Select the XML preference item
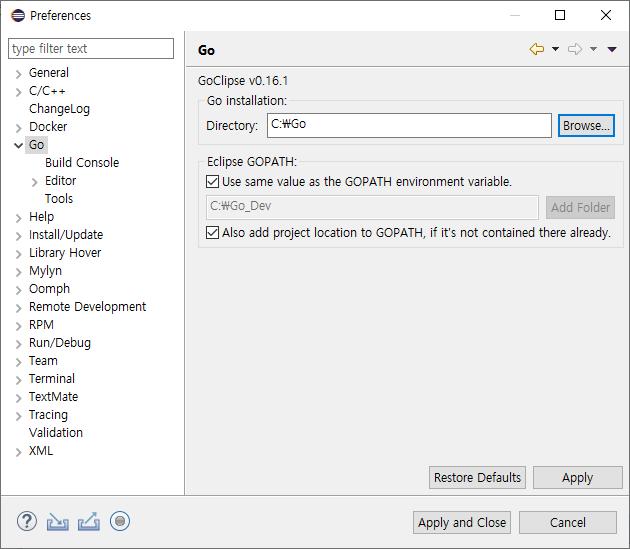The width and height of the screenshot is (630, 549). (41, 451)
